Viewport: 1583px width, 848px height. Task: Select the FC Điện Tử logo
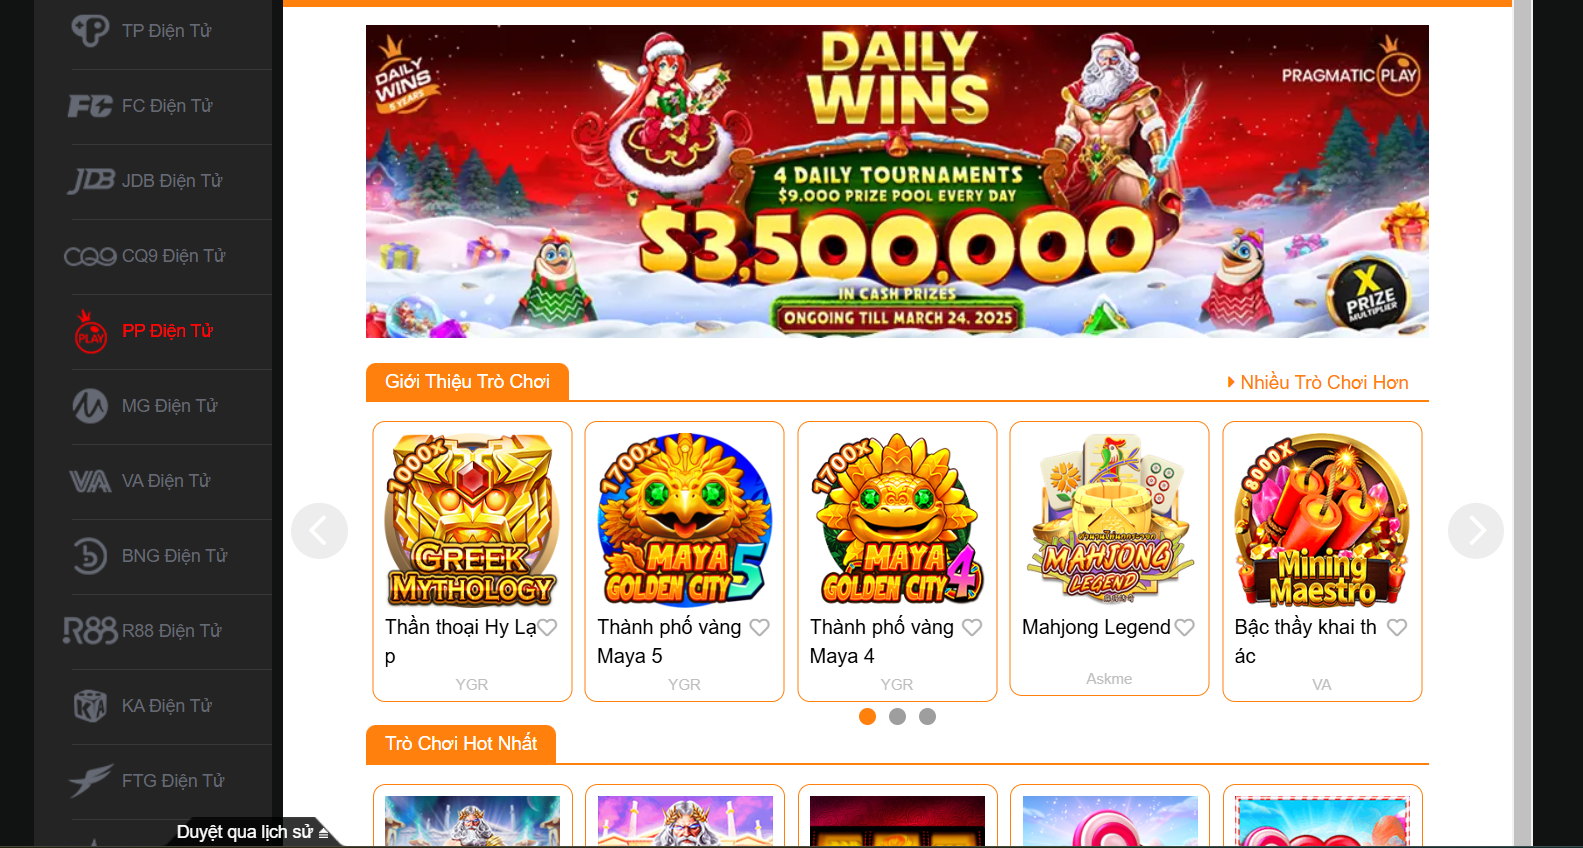coord(90,106)
